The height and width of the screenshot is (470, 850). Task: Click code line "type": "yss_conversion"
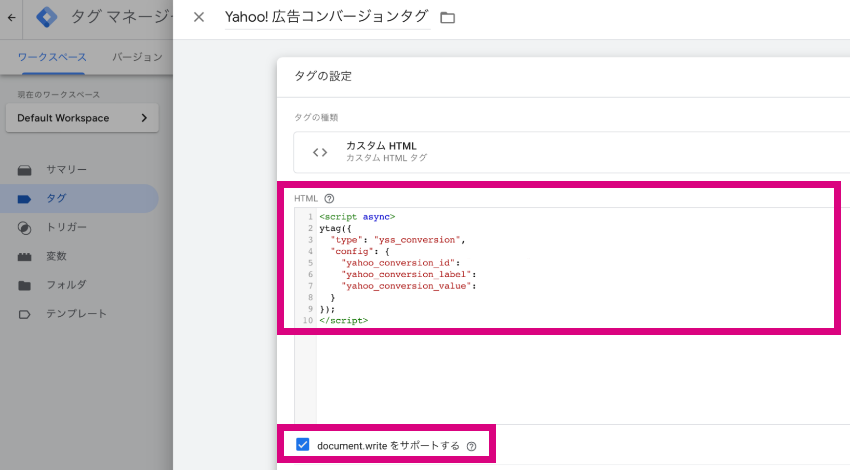pyautogui.click(x=398, y=240)
